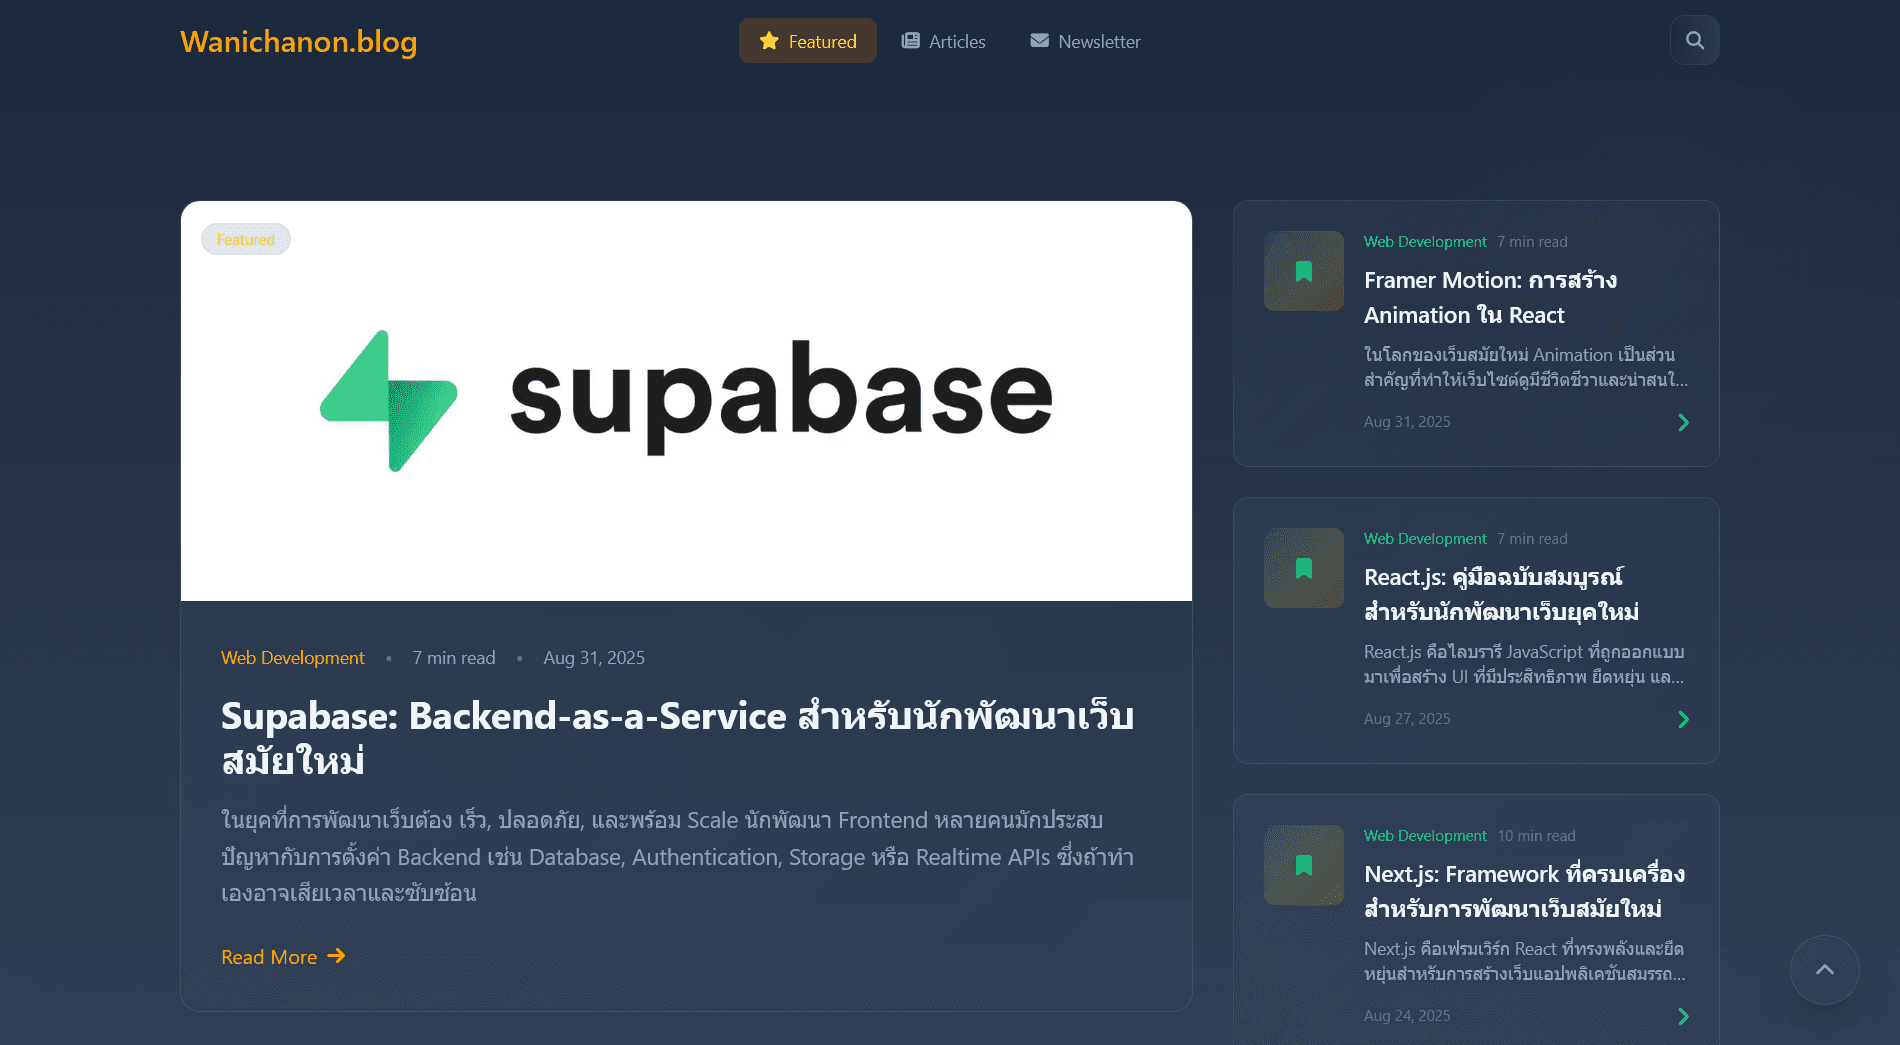Image resolution: width=1900 pixels, height=1045 pixels.
Task: Open React.js article via chevron arrow
Action: [x=1683, y=719]
